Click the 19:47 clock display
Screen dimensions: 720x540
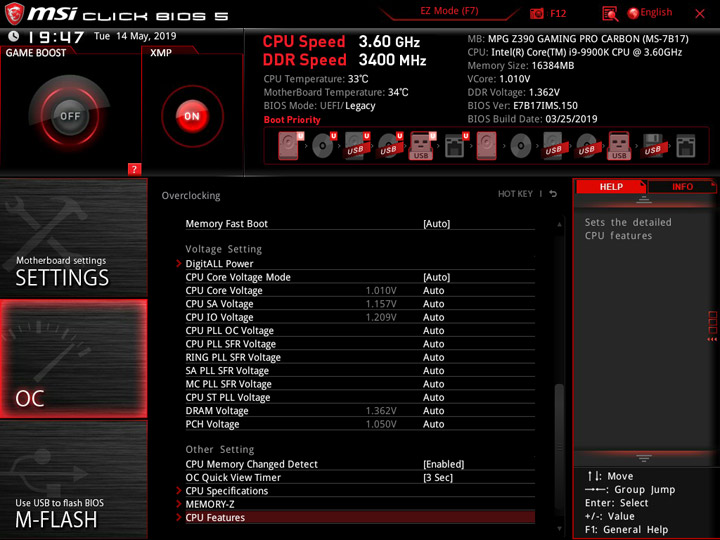[x=55, y=37]
